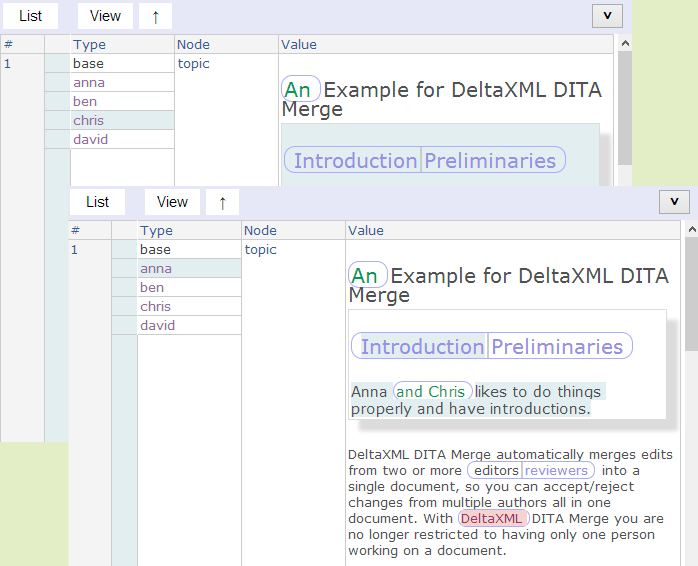
Task: Click the List button in the upper panel
Action: click(x=30, y=16)
